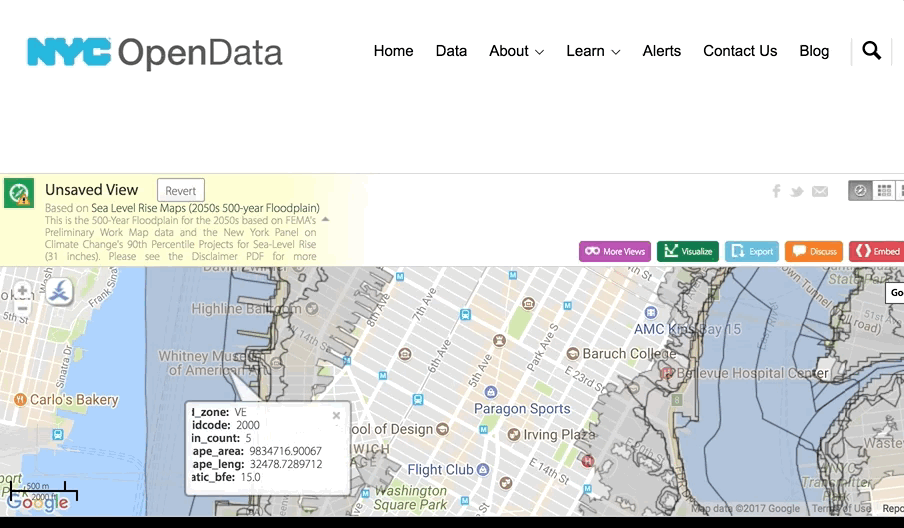Expand the About dropdown menu
904x528 pixels.
tap(517, 51)
